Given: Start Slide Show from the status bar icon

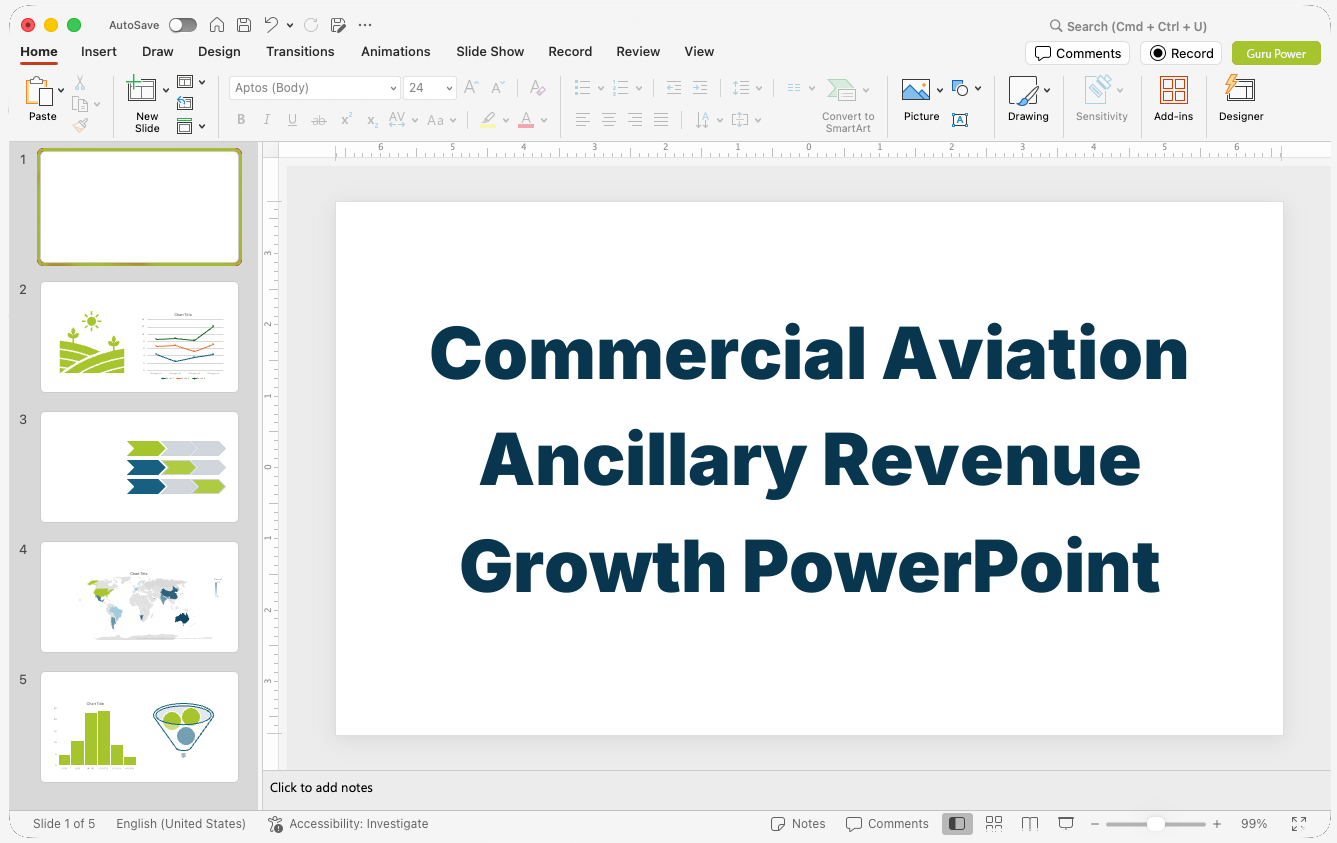Looking at the screenshot, I should pyautogui.click(x=1066, y=823).
